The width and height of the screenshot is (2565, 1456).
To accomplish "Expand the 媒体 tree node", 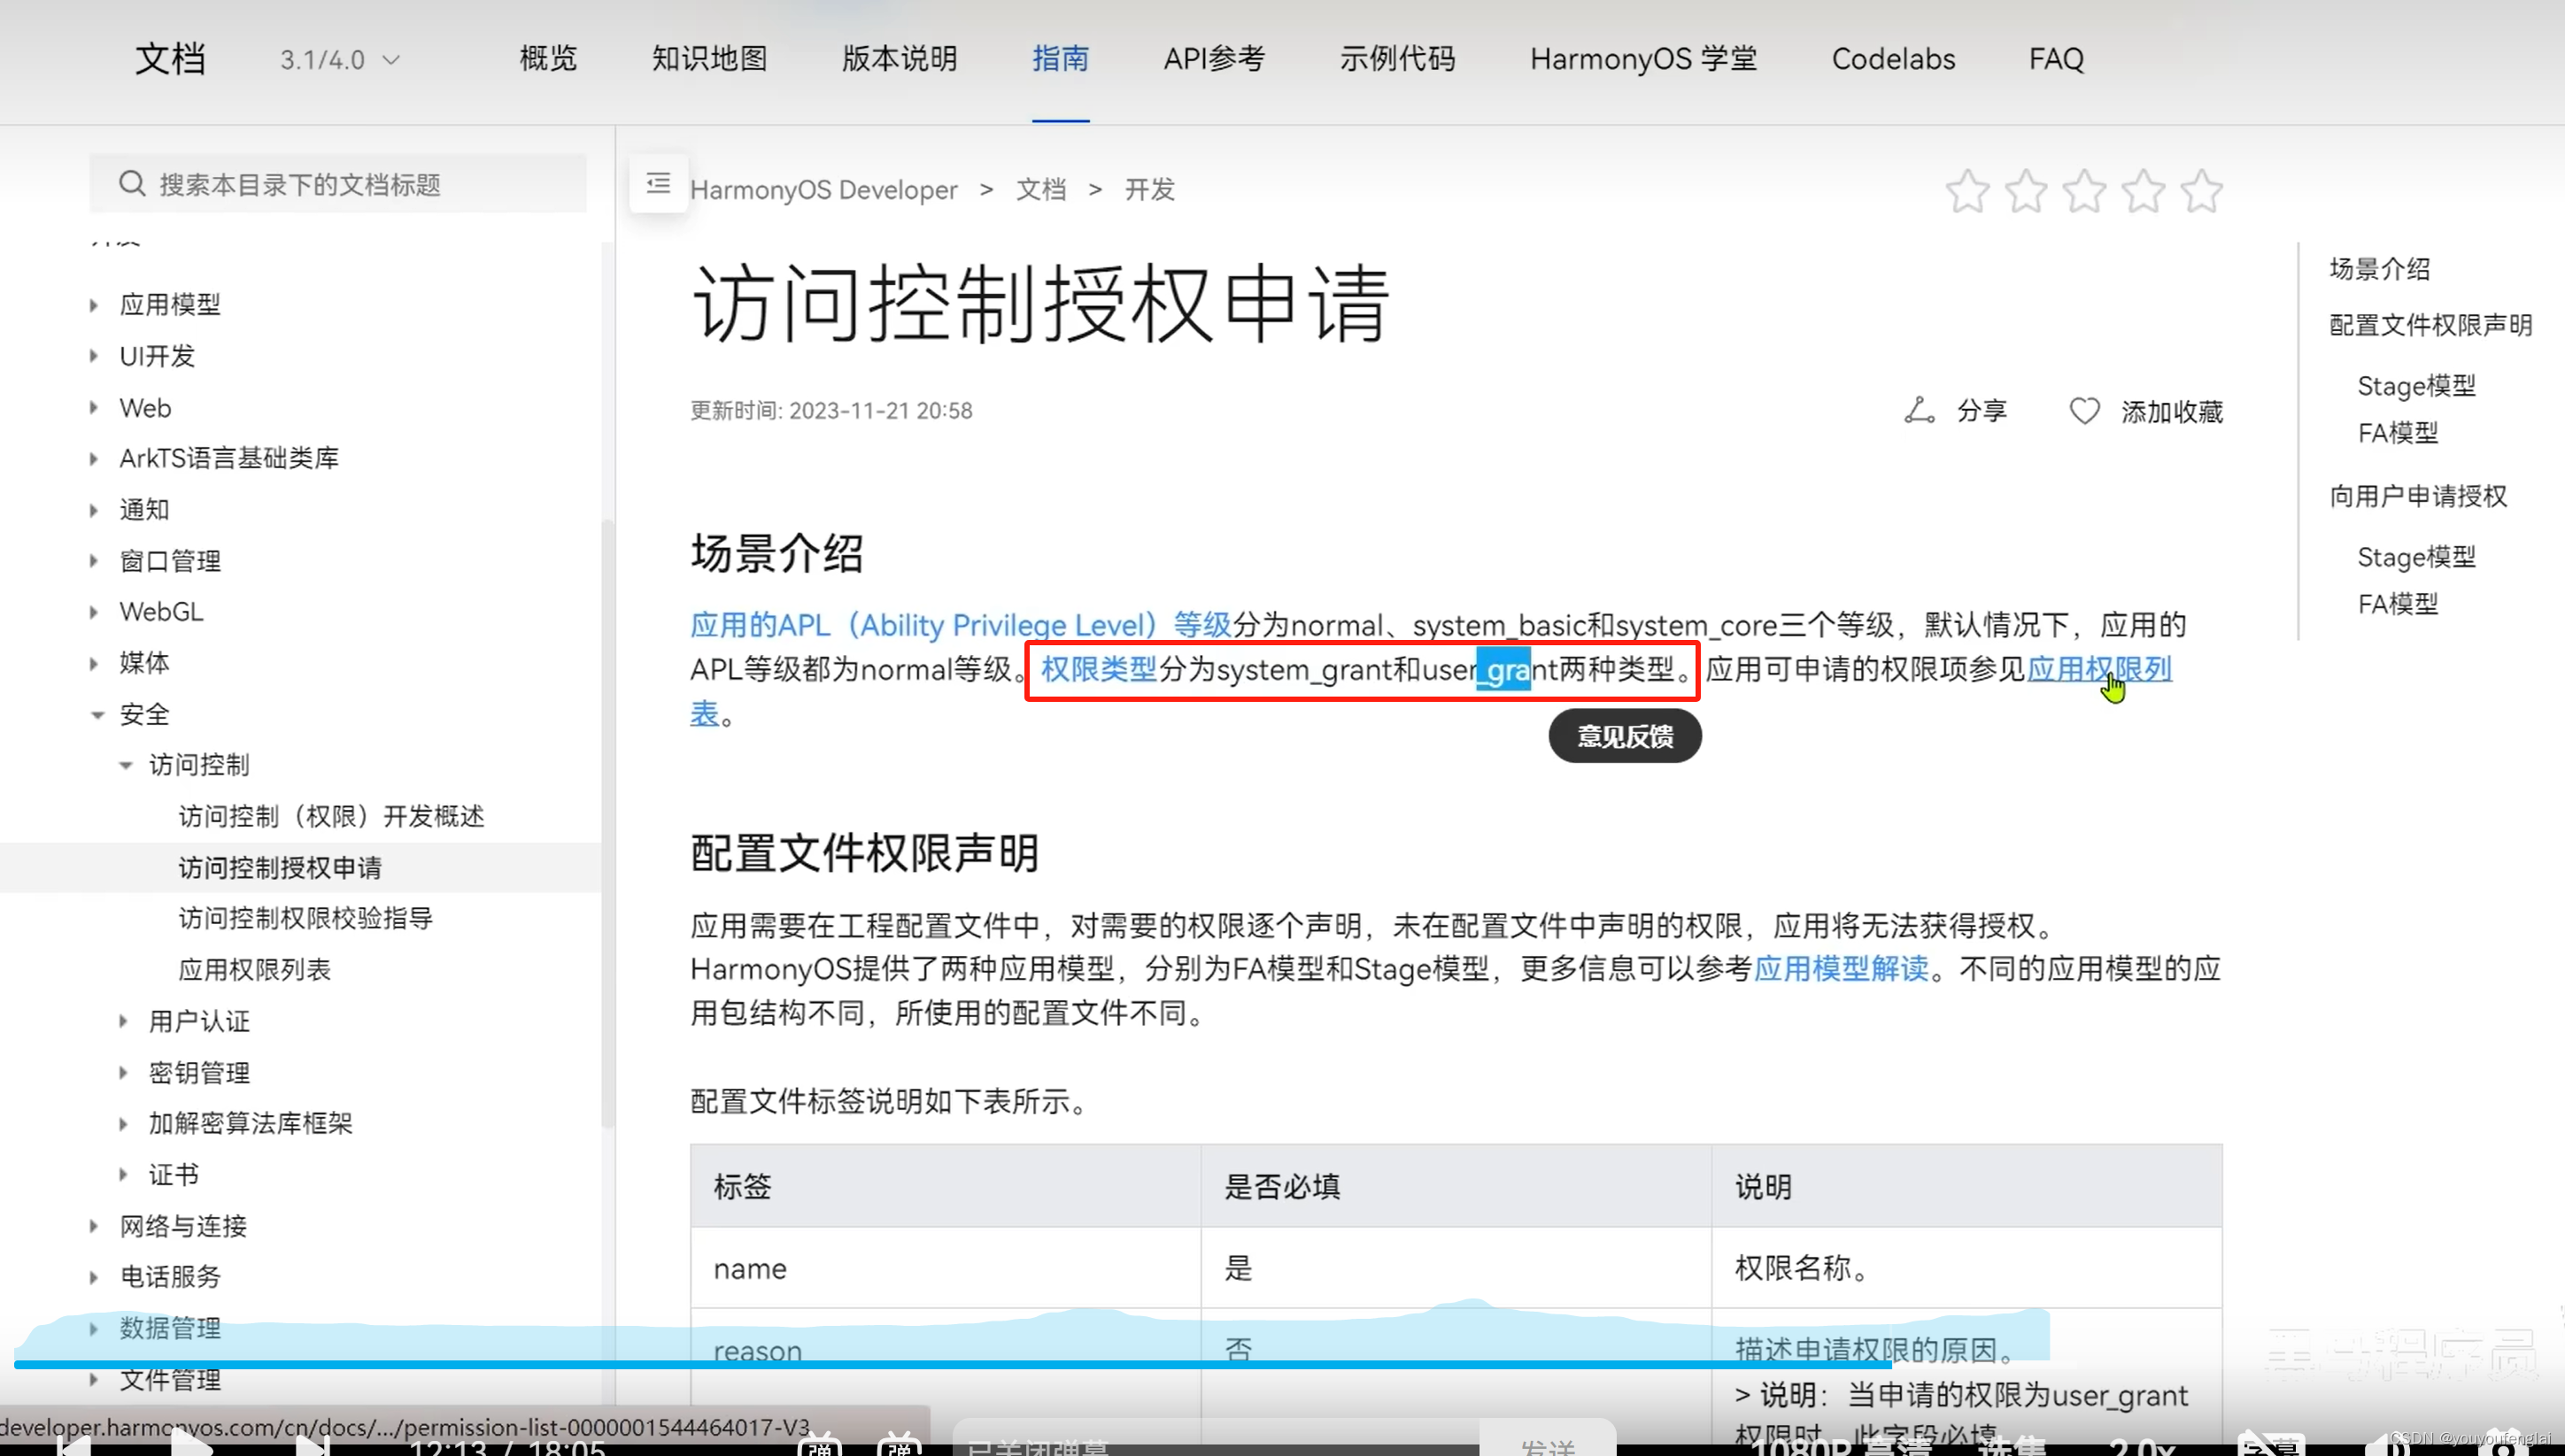I will click(94, 663).
